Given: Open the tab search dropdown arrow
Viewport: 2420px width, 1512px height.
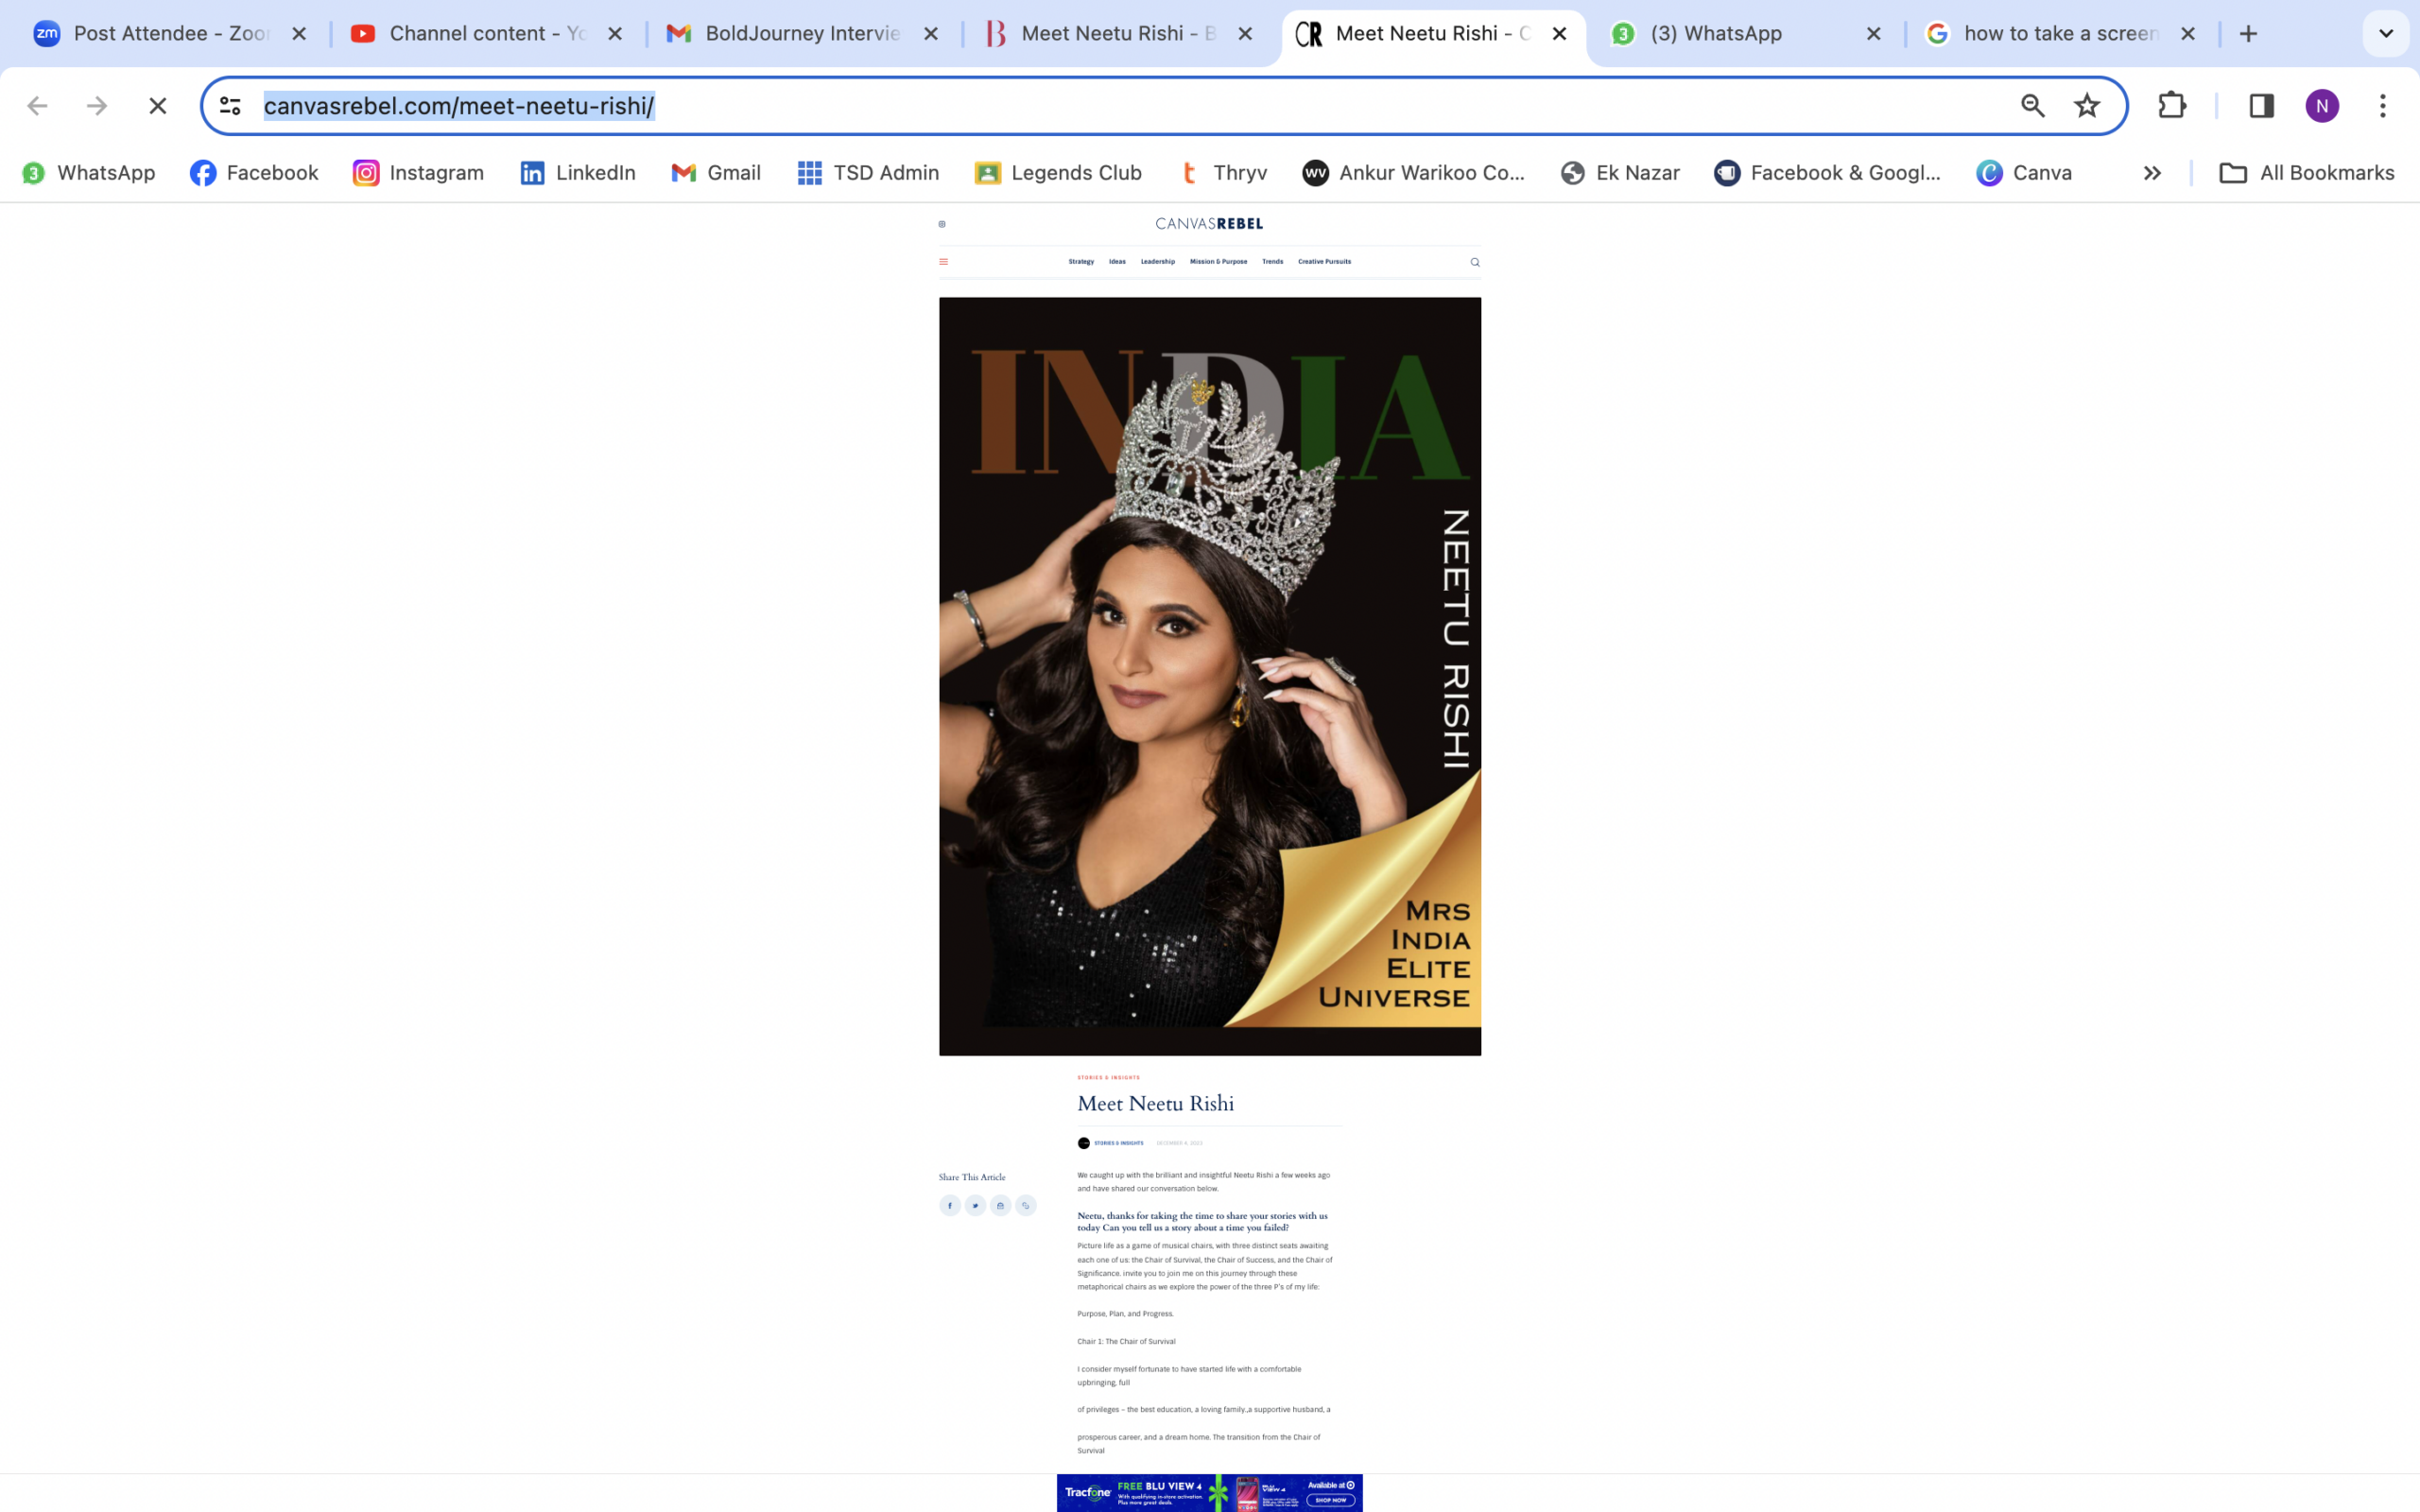Looking at the screenshot, I should tap(2385, 34).
